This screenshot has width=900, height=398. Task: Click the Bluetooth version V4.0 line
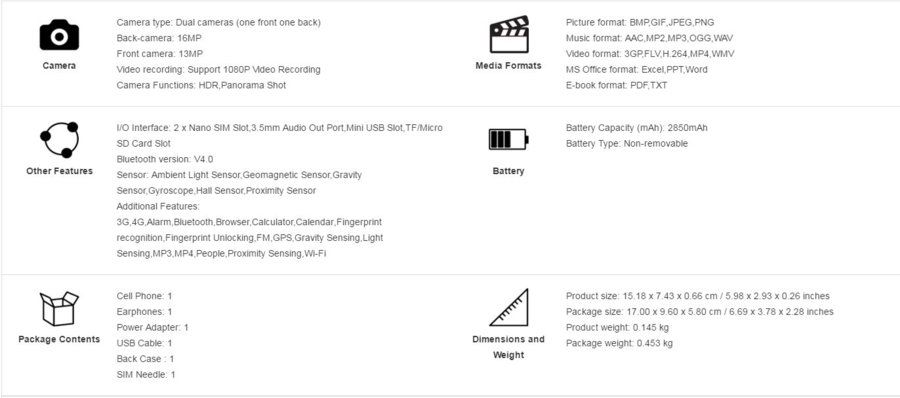pyautogui.click(x=165, y=159)
